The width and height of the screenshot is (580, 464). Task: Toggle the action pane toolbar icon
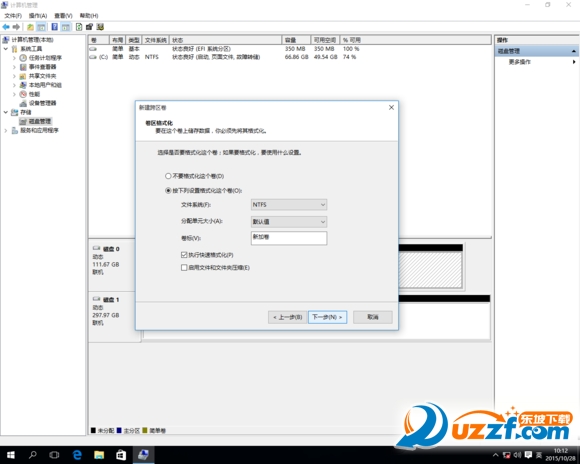coord(66,27)
